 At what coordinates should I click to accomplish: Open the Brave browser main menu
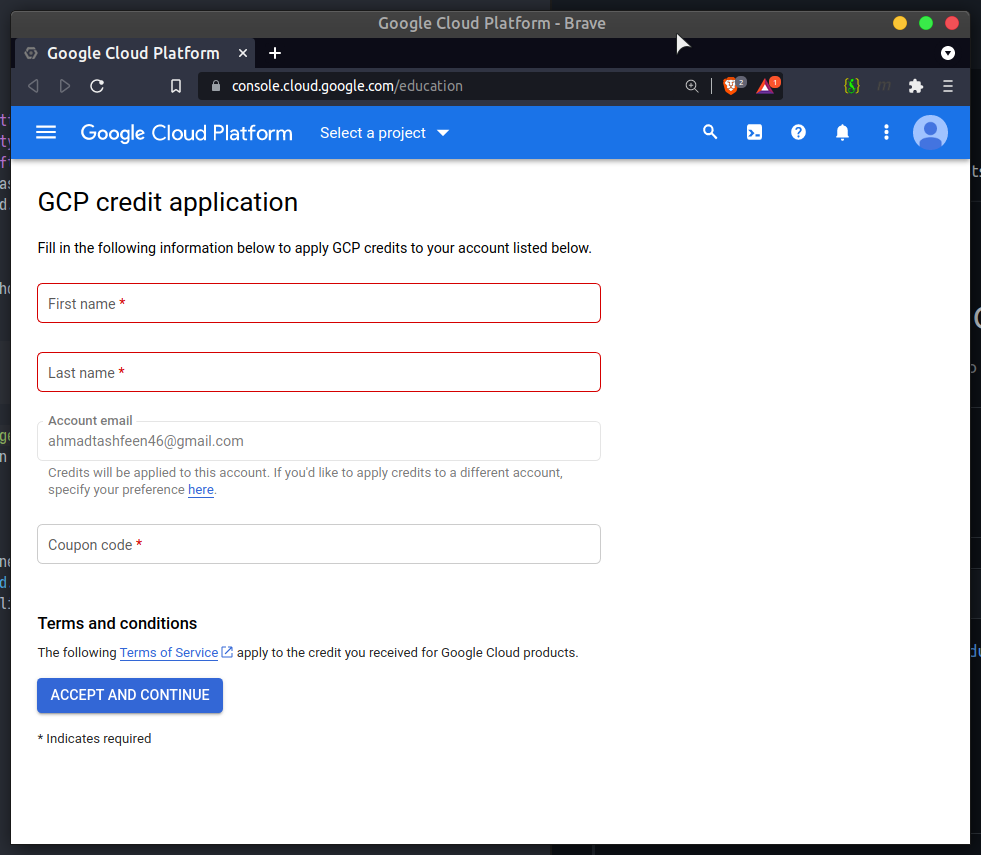coord(948,86)
